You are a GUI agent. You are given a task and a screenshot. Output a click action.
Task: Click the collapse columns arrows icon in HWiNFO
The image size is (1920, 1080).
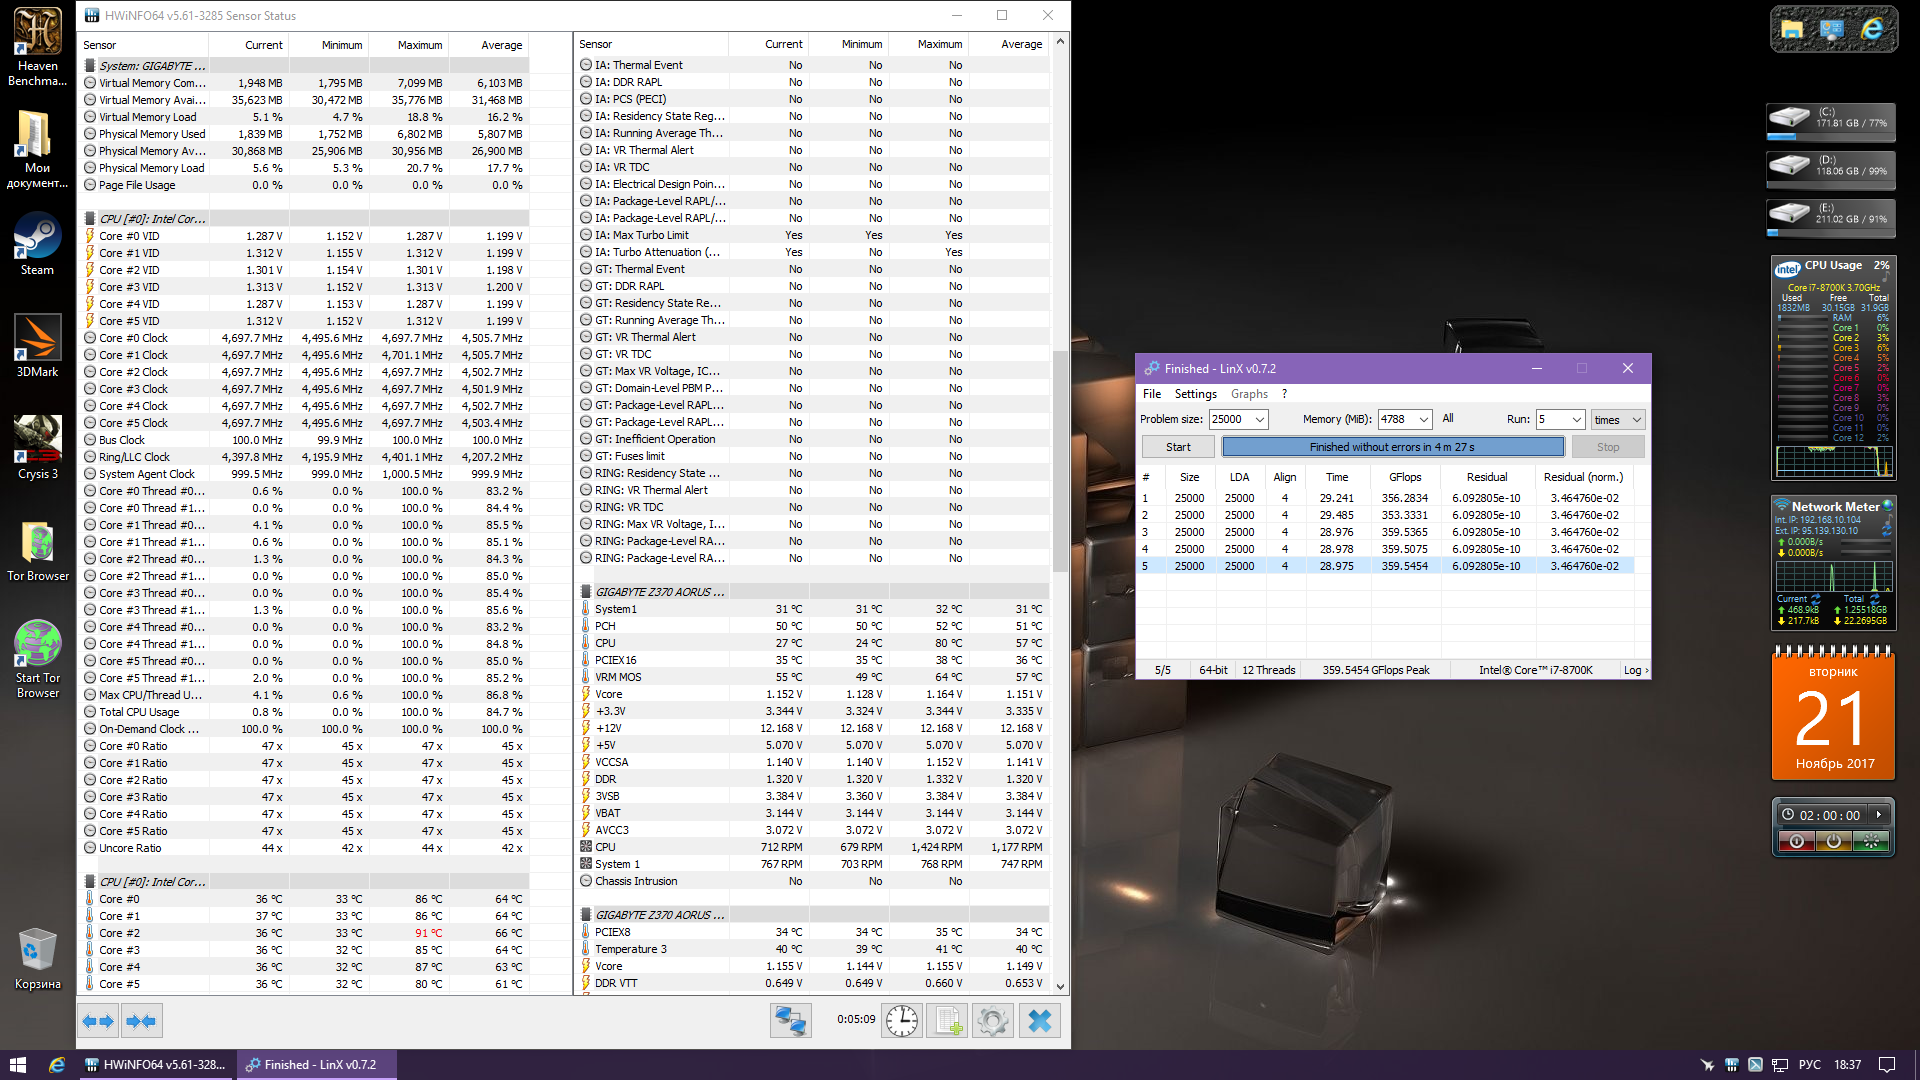point(141,1021)
